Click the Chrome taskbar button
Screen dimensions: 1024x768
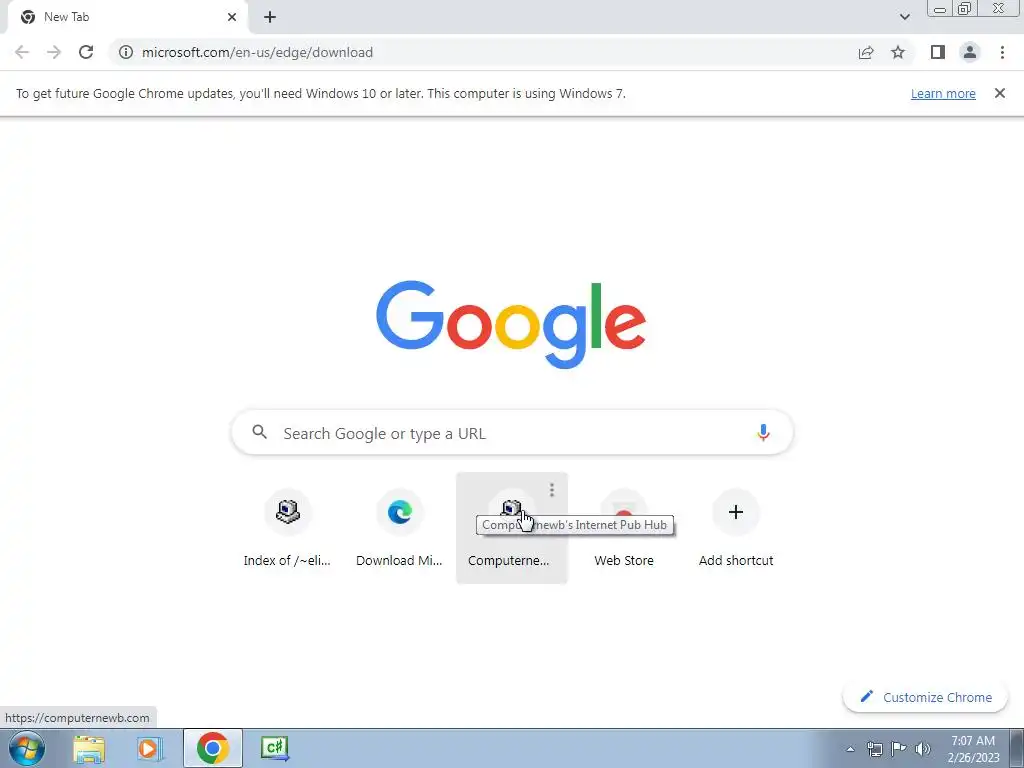(213, 748)
